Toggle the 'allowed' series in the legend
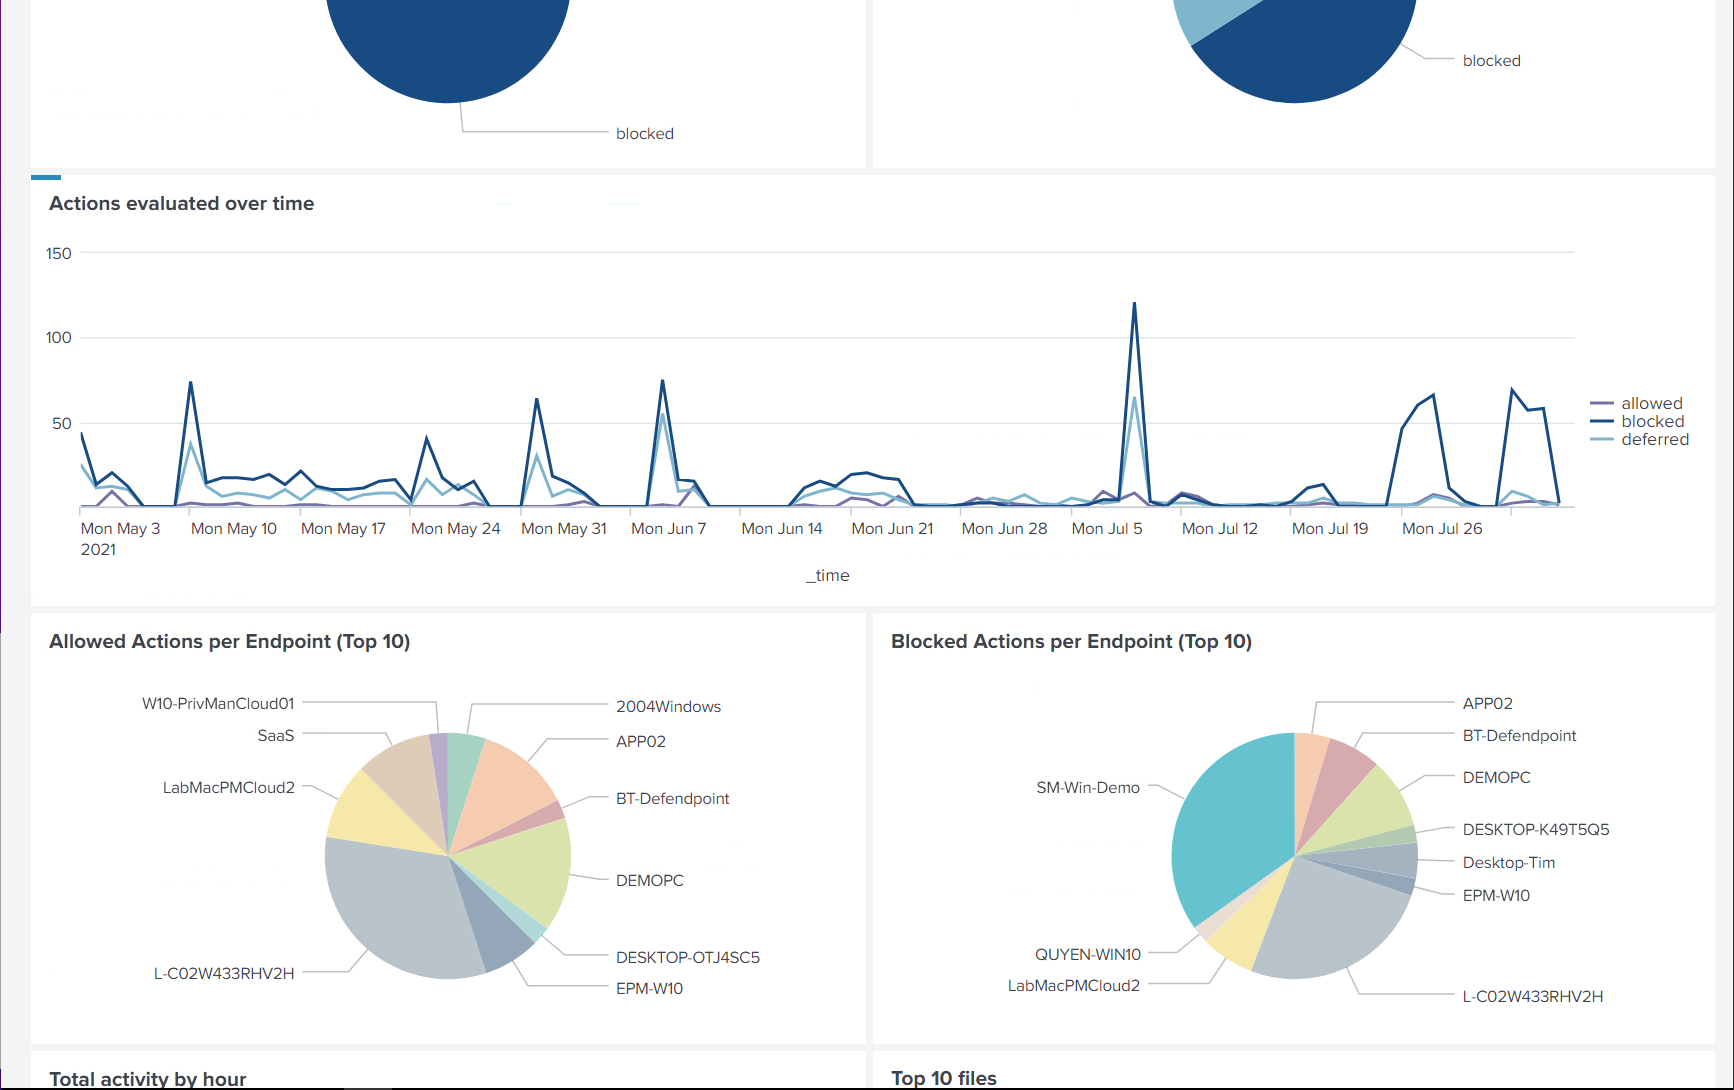 click(x=1651, y=403)
